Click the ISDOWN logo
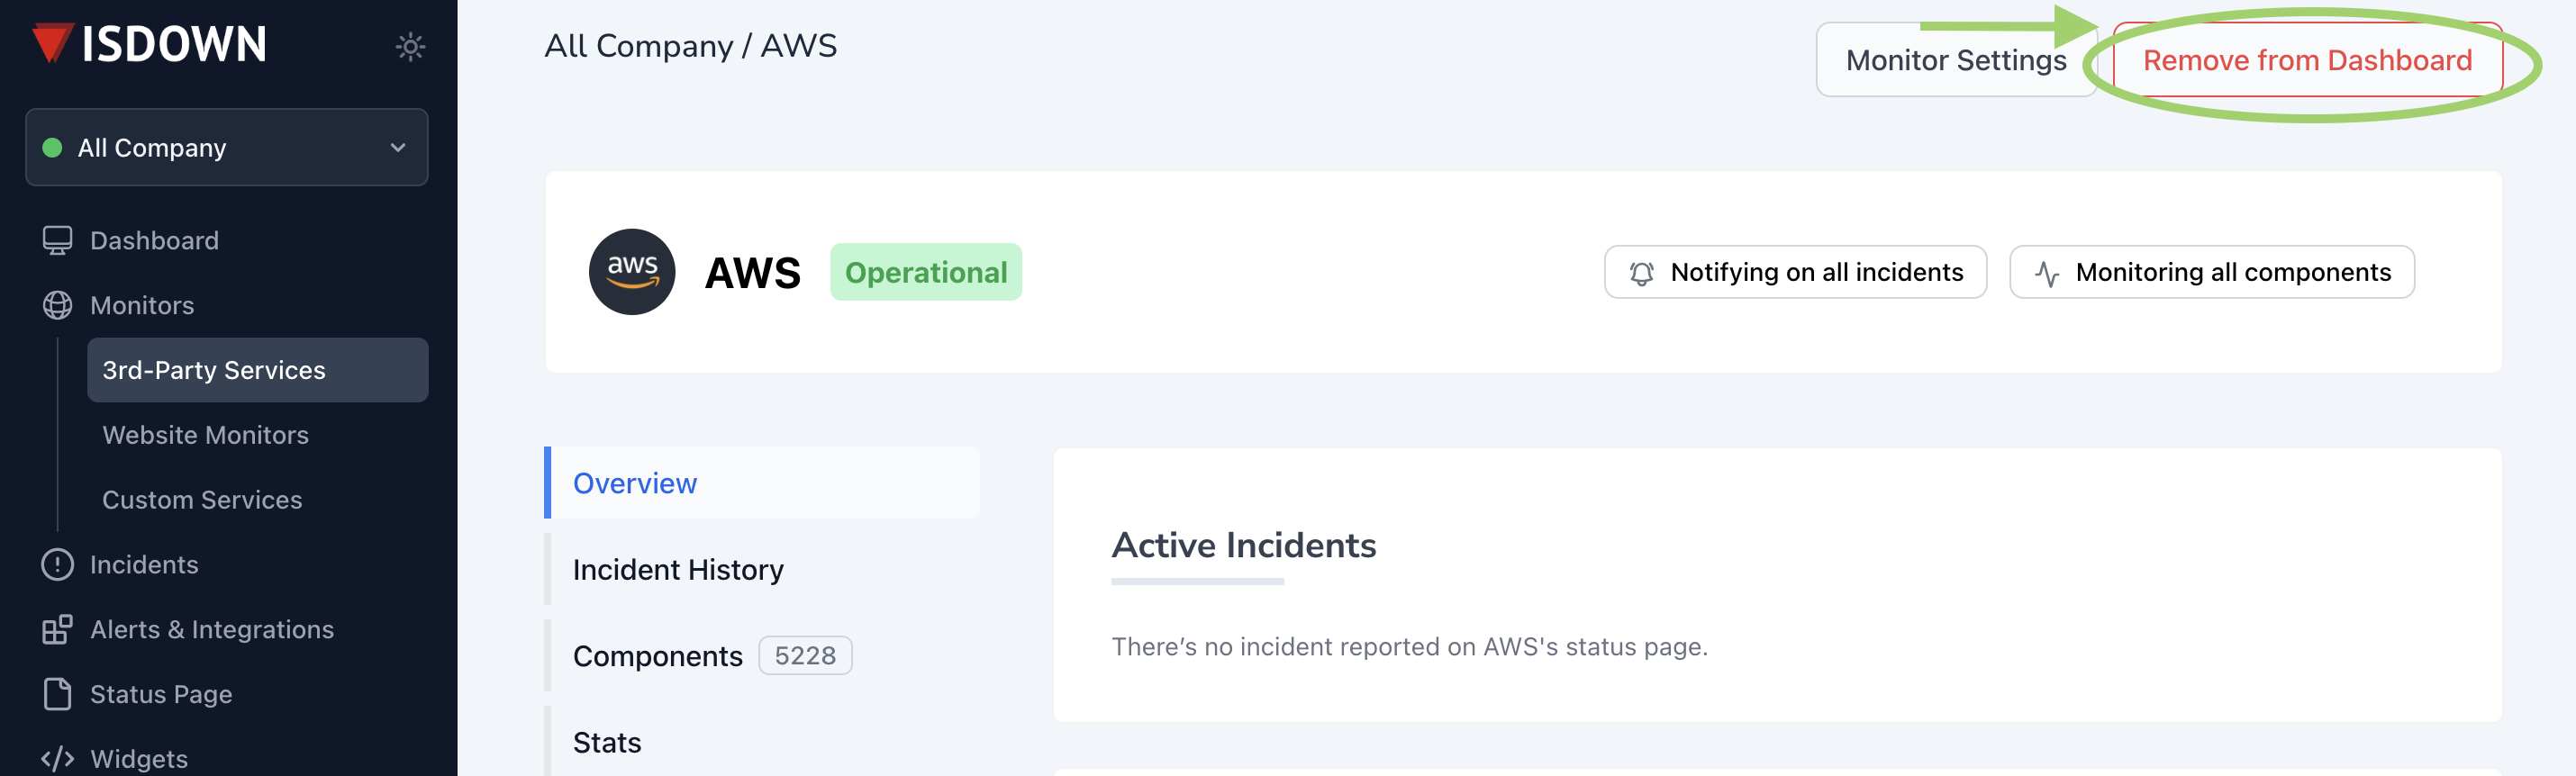2576x776 pixels. [150, 44]
